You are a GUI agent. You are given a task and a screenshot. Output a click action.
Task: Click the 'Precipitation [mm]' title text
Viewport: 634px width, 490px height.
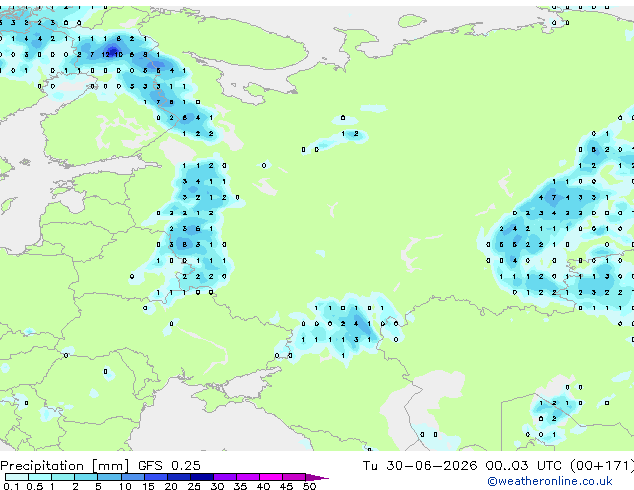click(65, 466)
